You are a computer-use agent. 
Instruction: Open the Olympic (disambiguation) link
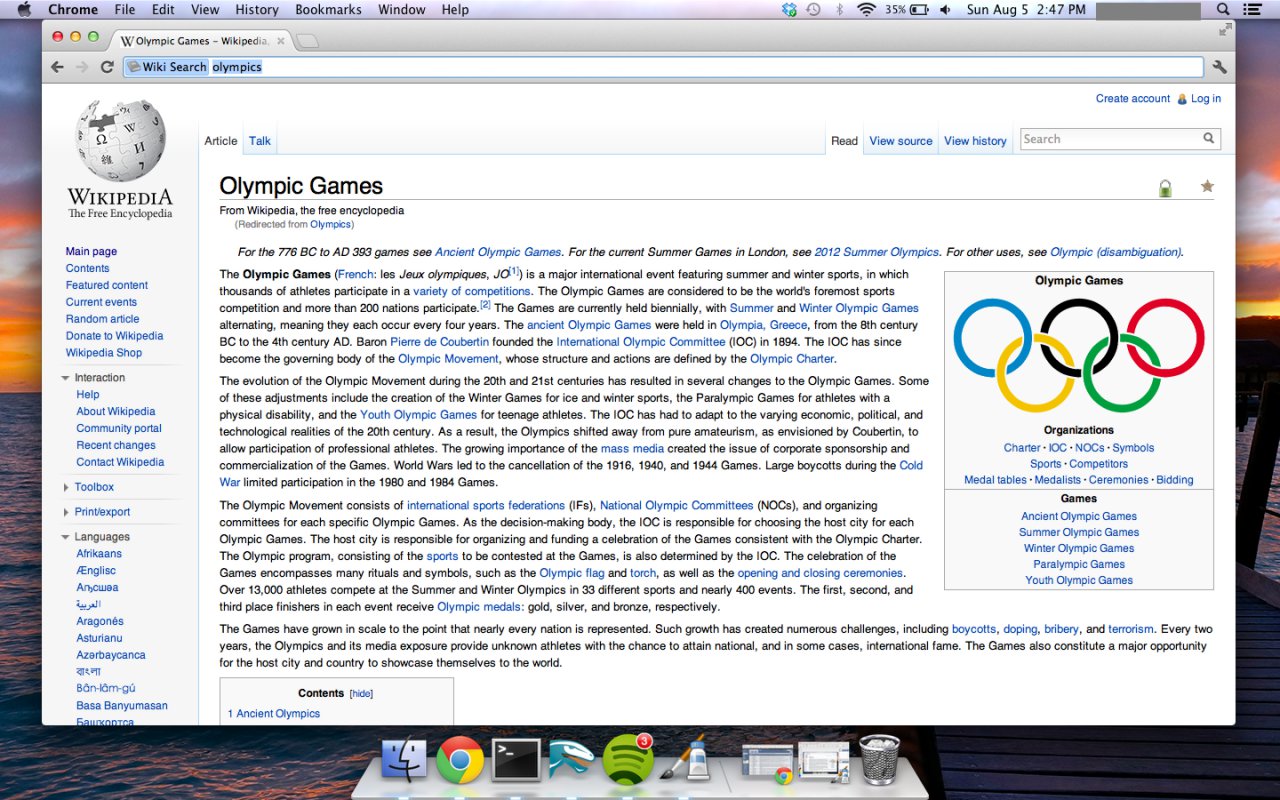[x=1116, y=252]
